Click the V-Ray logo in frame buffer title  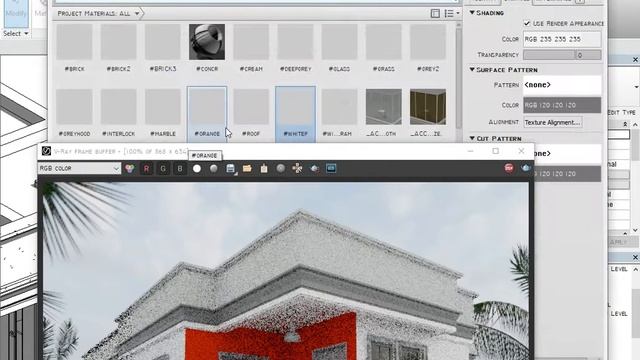pyautogui.click(x=47, y=151)
